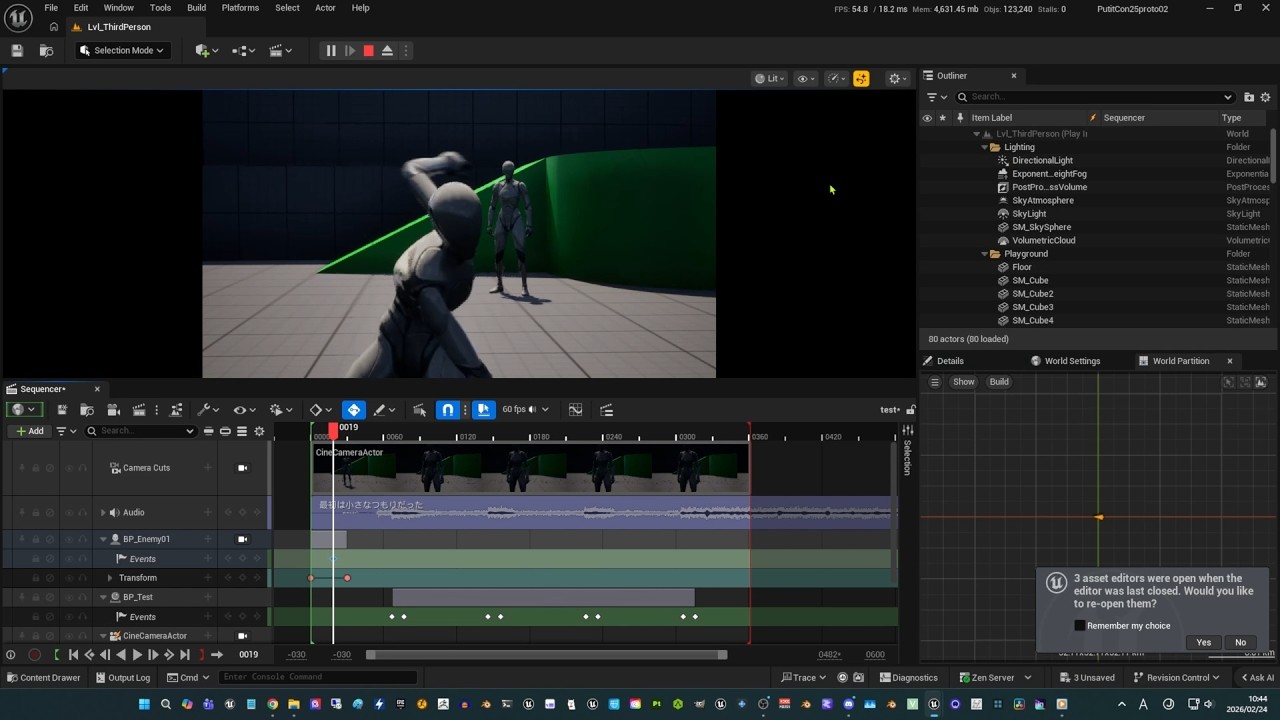Open the Content Browser from the main toolbar
Screen dimensions: 1280x720
[45, 50]
